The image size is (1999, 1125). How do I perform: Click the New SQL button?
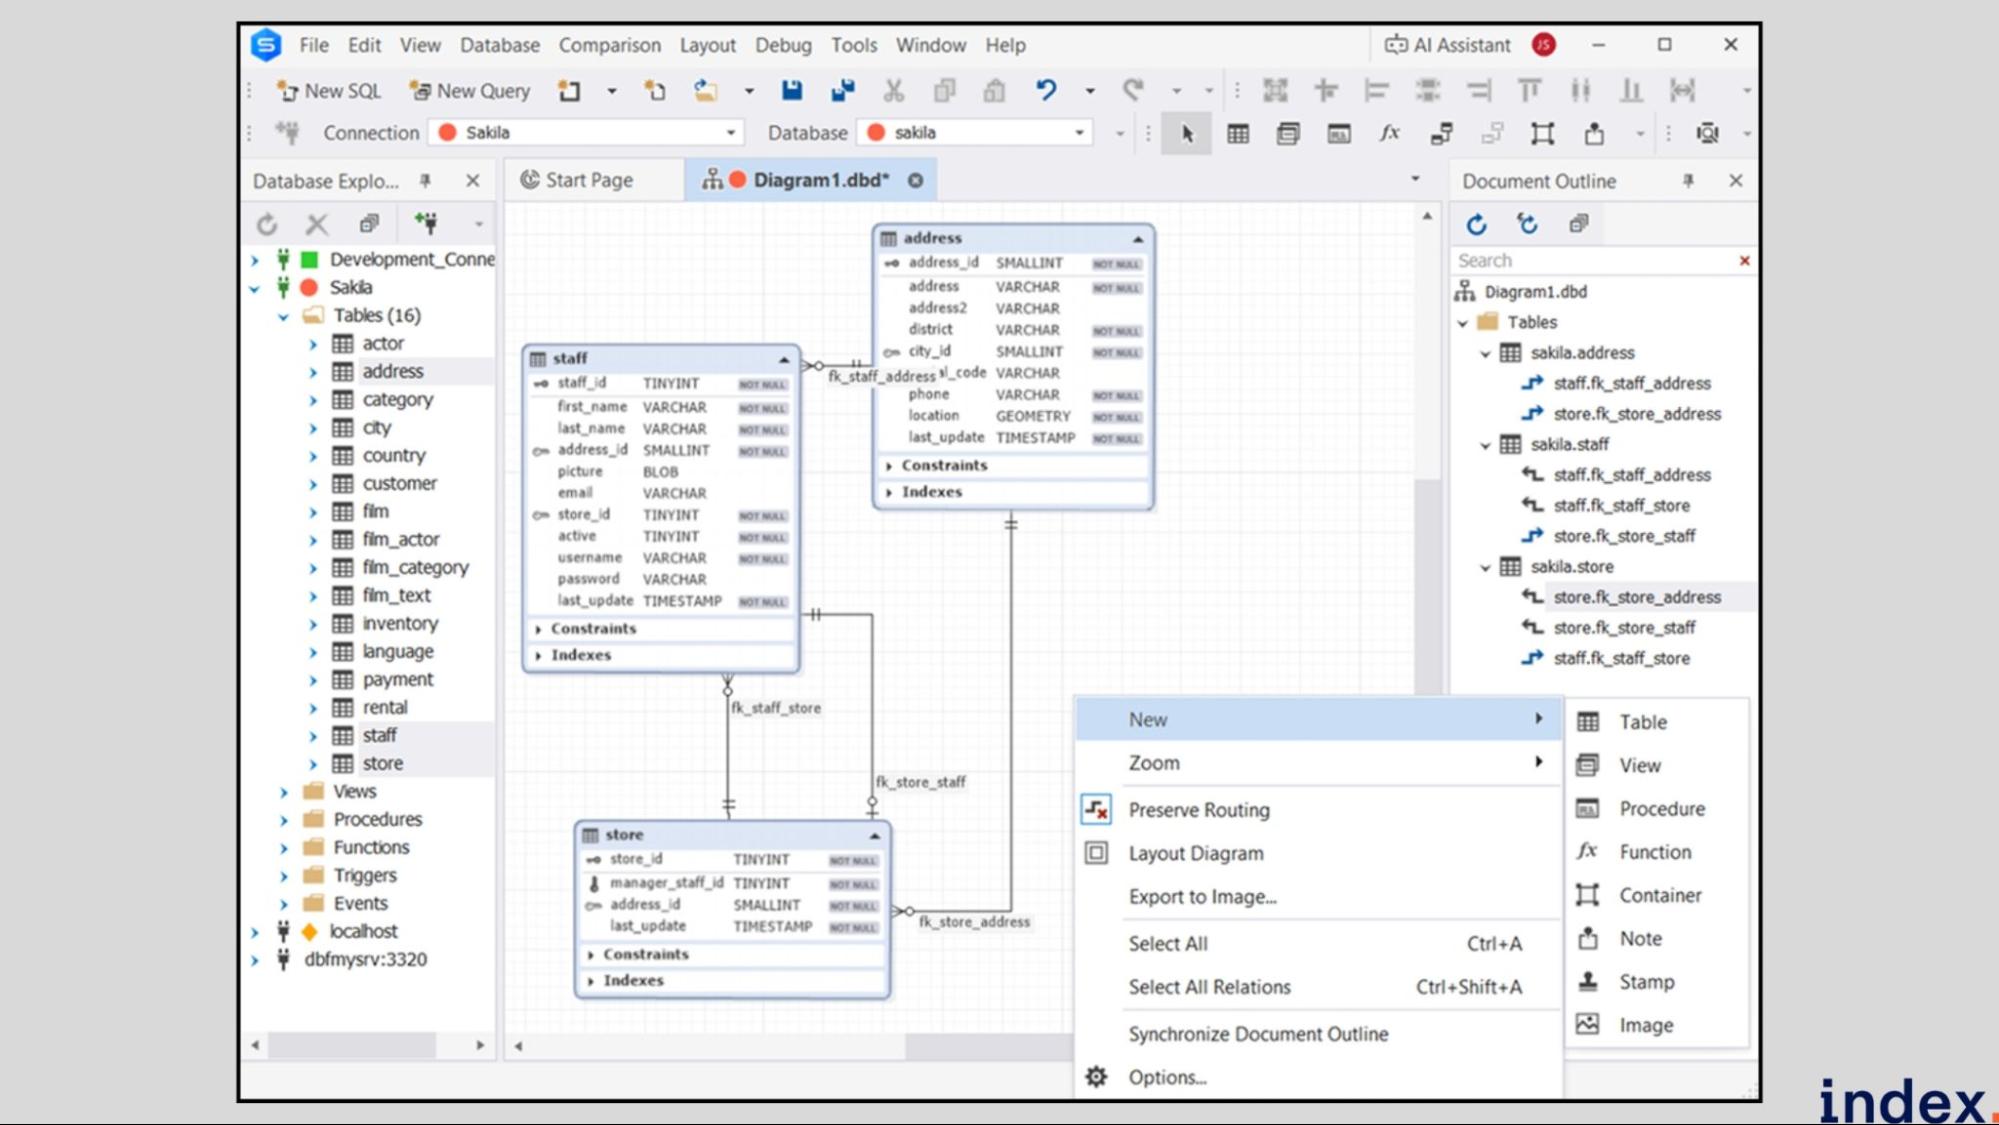pyautogui.click(x=329, y=91)
